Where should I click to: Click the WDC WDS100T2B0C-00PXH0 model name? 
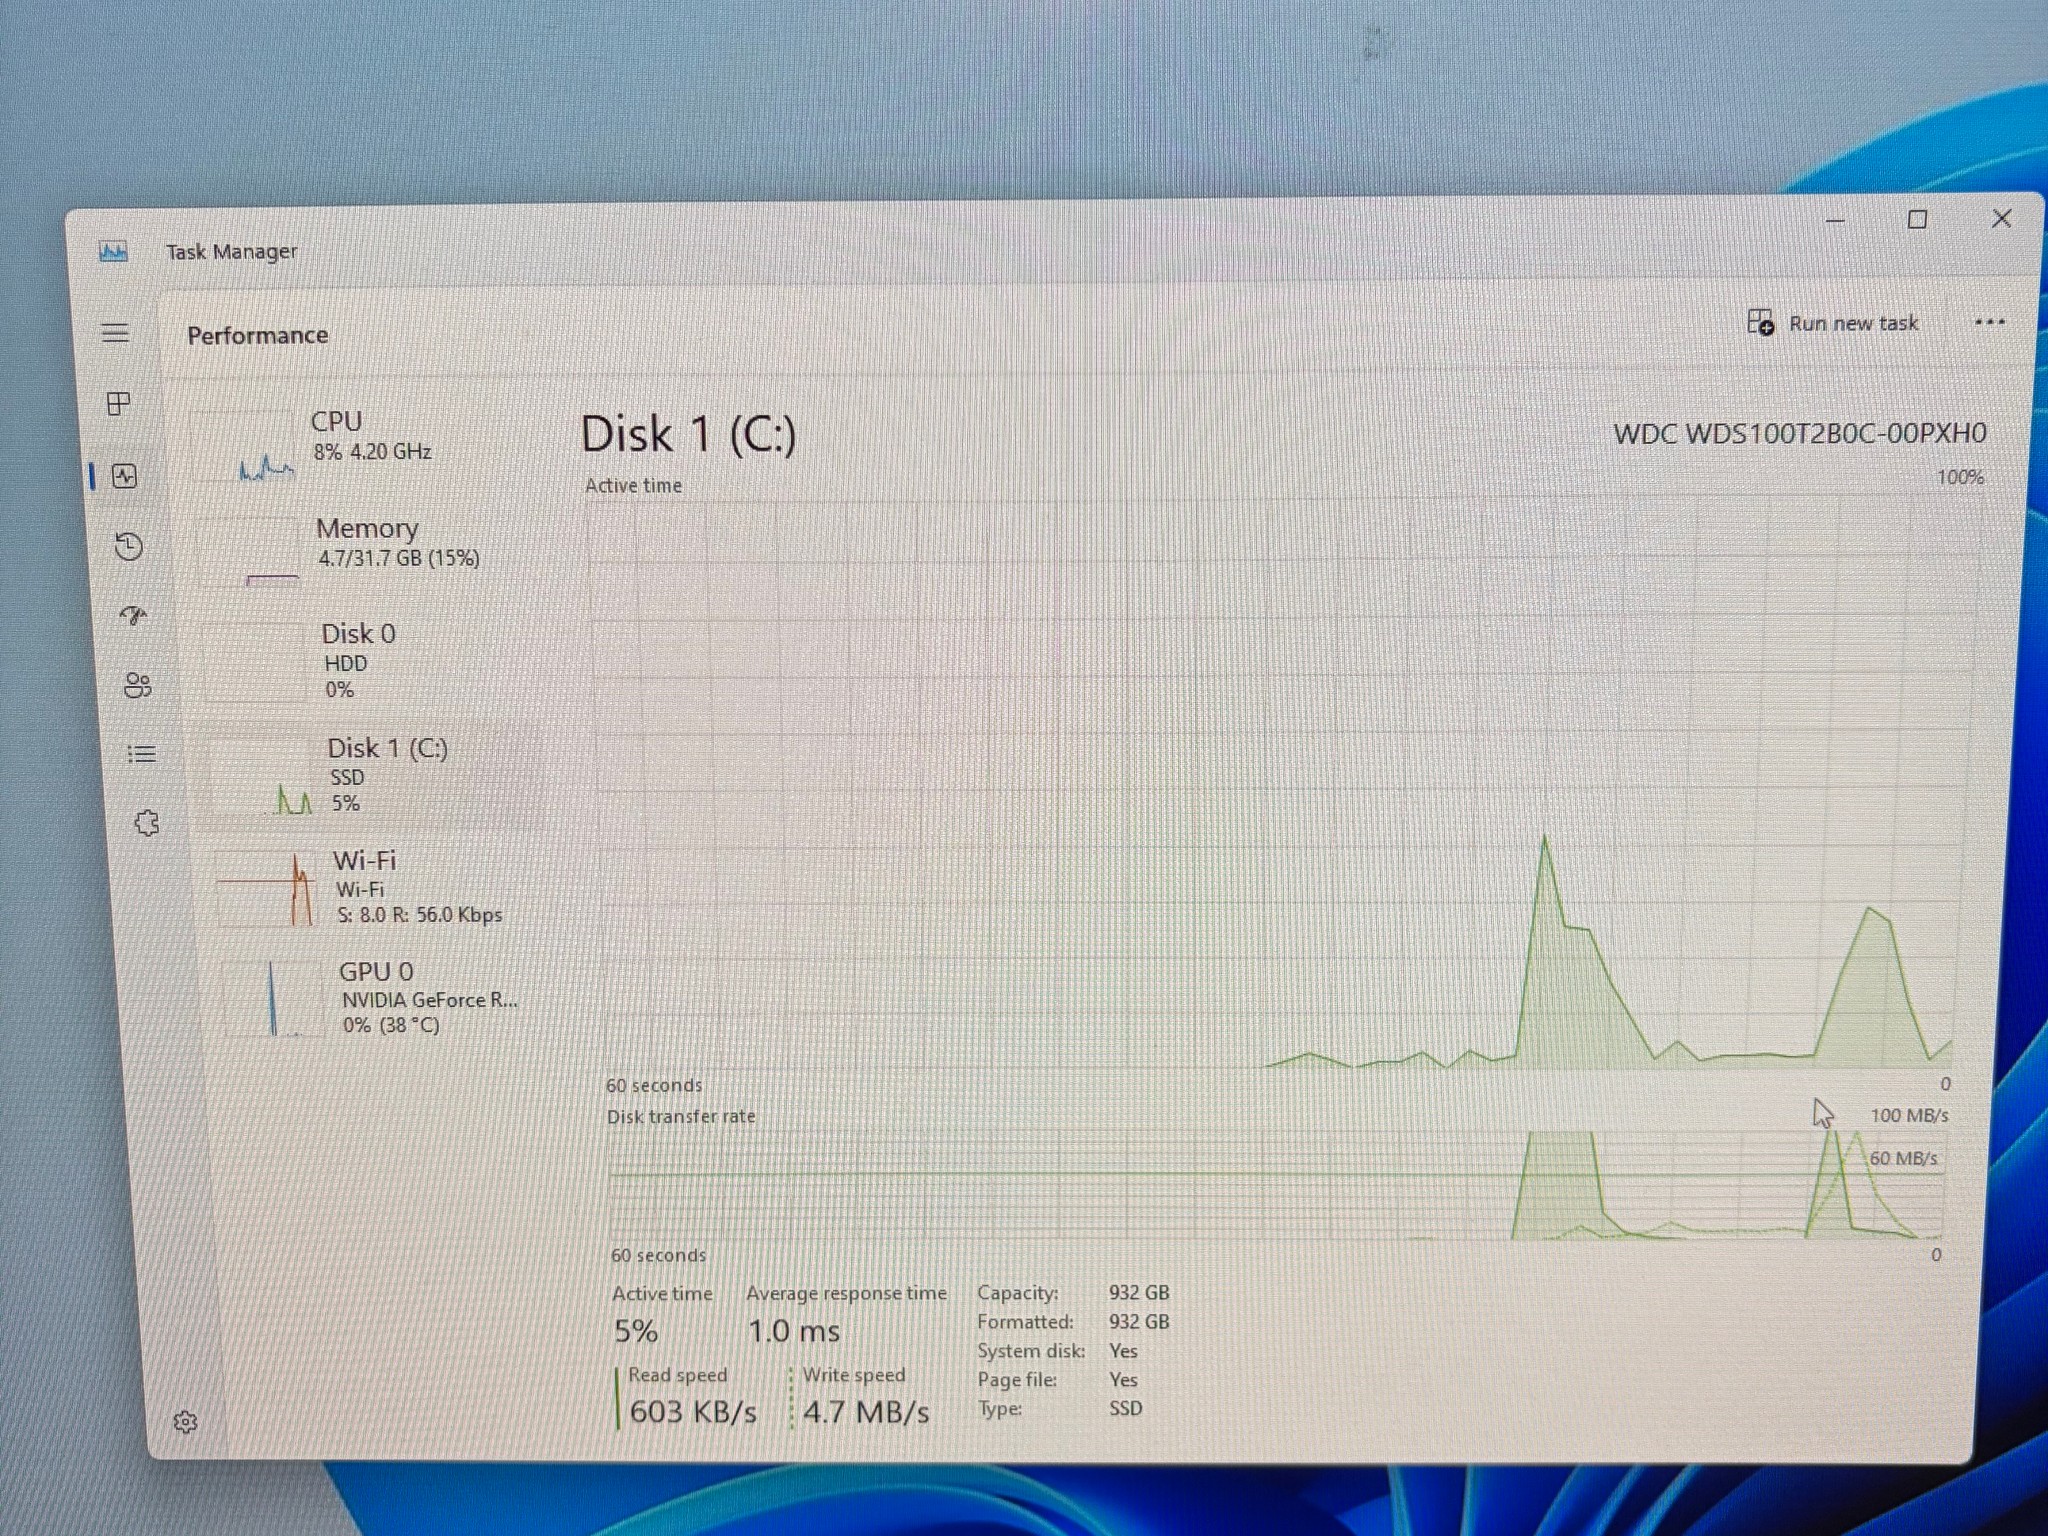click(1800, 433)
